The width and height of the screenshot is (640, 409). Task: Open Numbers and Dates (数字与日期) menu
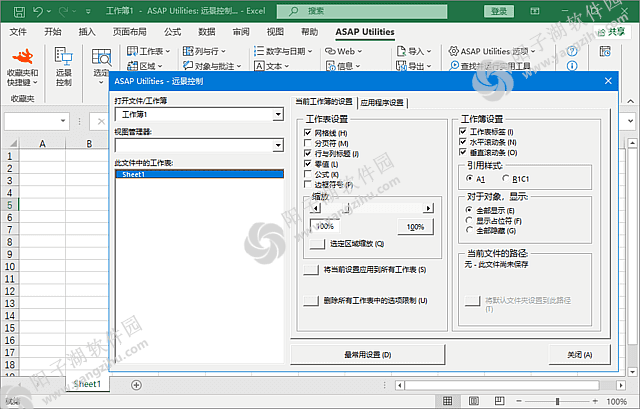[283, 51]
